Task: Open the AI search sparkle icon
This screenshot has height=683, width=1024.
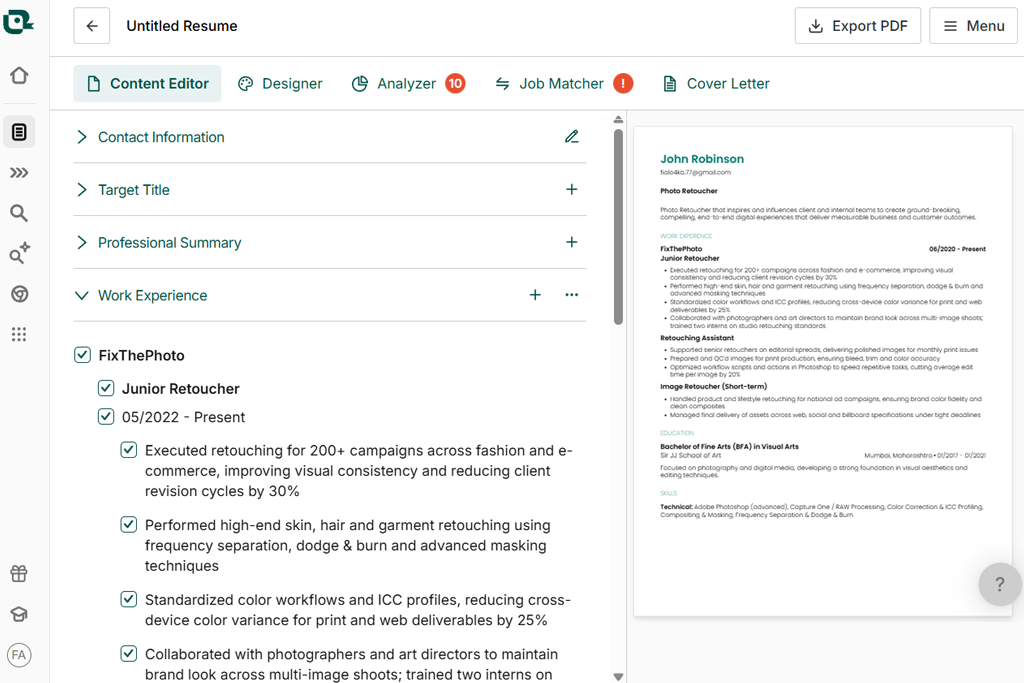Action: tap(19, 253)
